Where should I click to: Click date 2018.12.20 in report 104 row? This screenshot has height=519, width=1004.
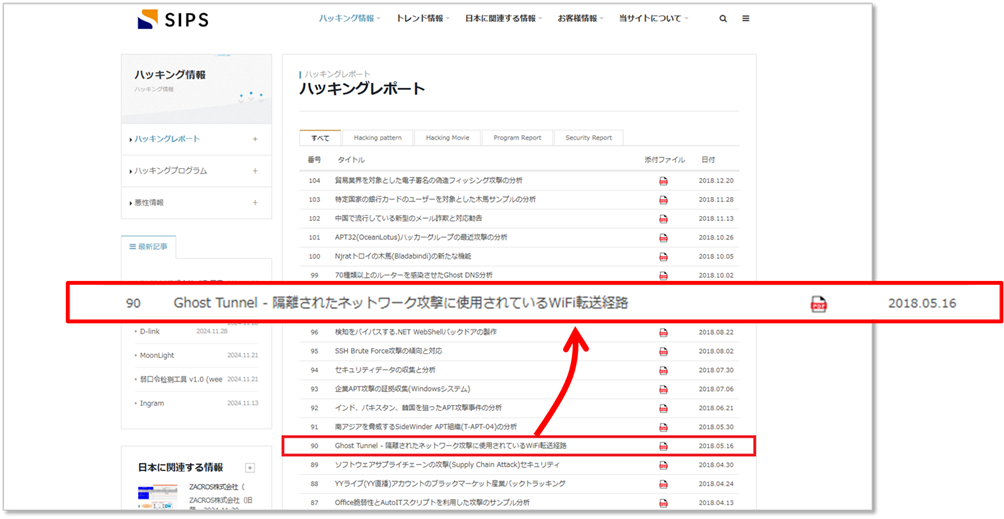(x=716, y=181)
